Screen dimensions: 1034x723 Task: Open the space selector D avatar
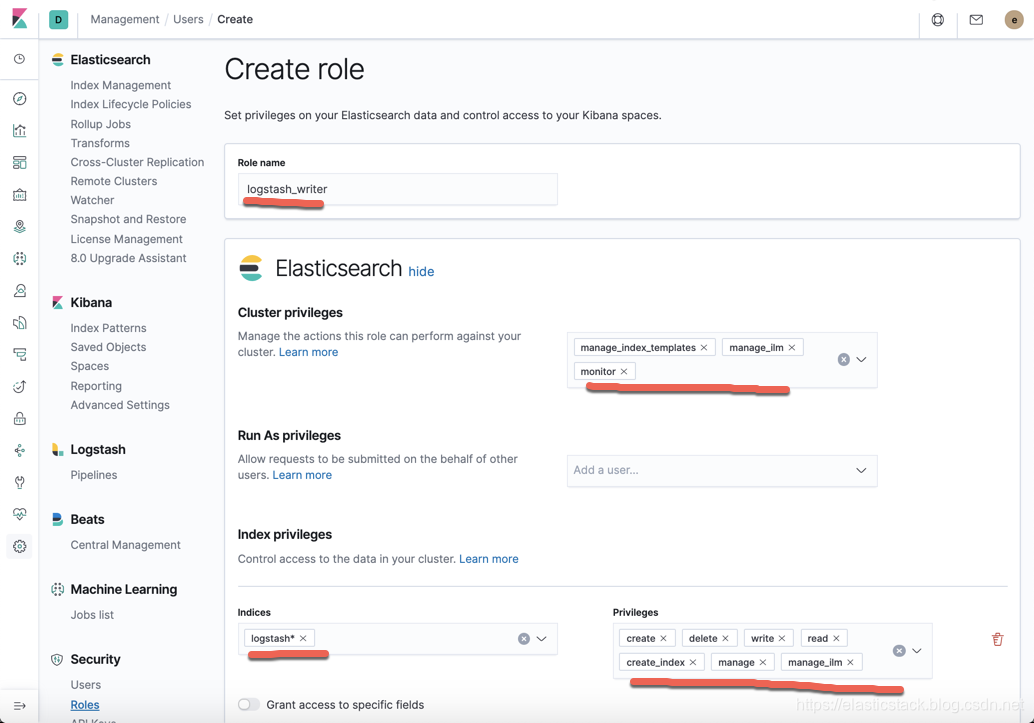(59, 19)
